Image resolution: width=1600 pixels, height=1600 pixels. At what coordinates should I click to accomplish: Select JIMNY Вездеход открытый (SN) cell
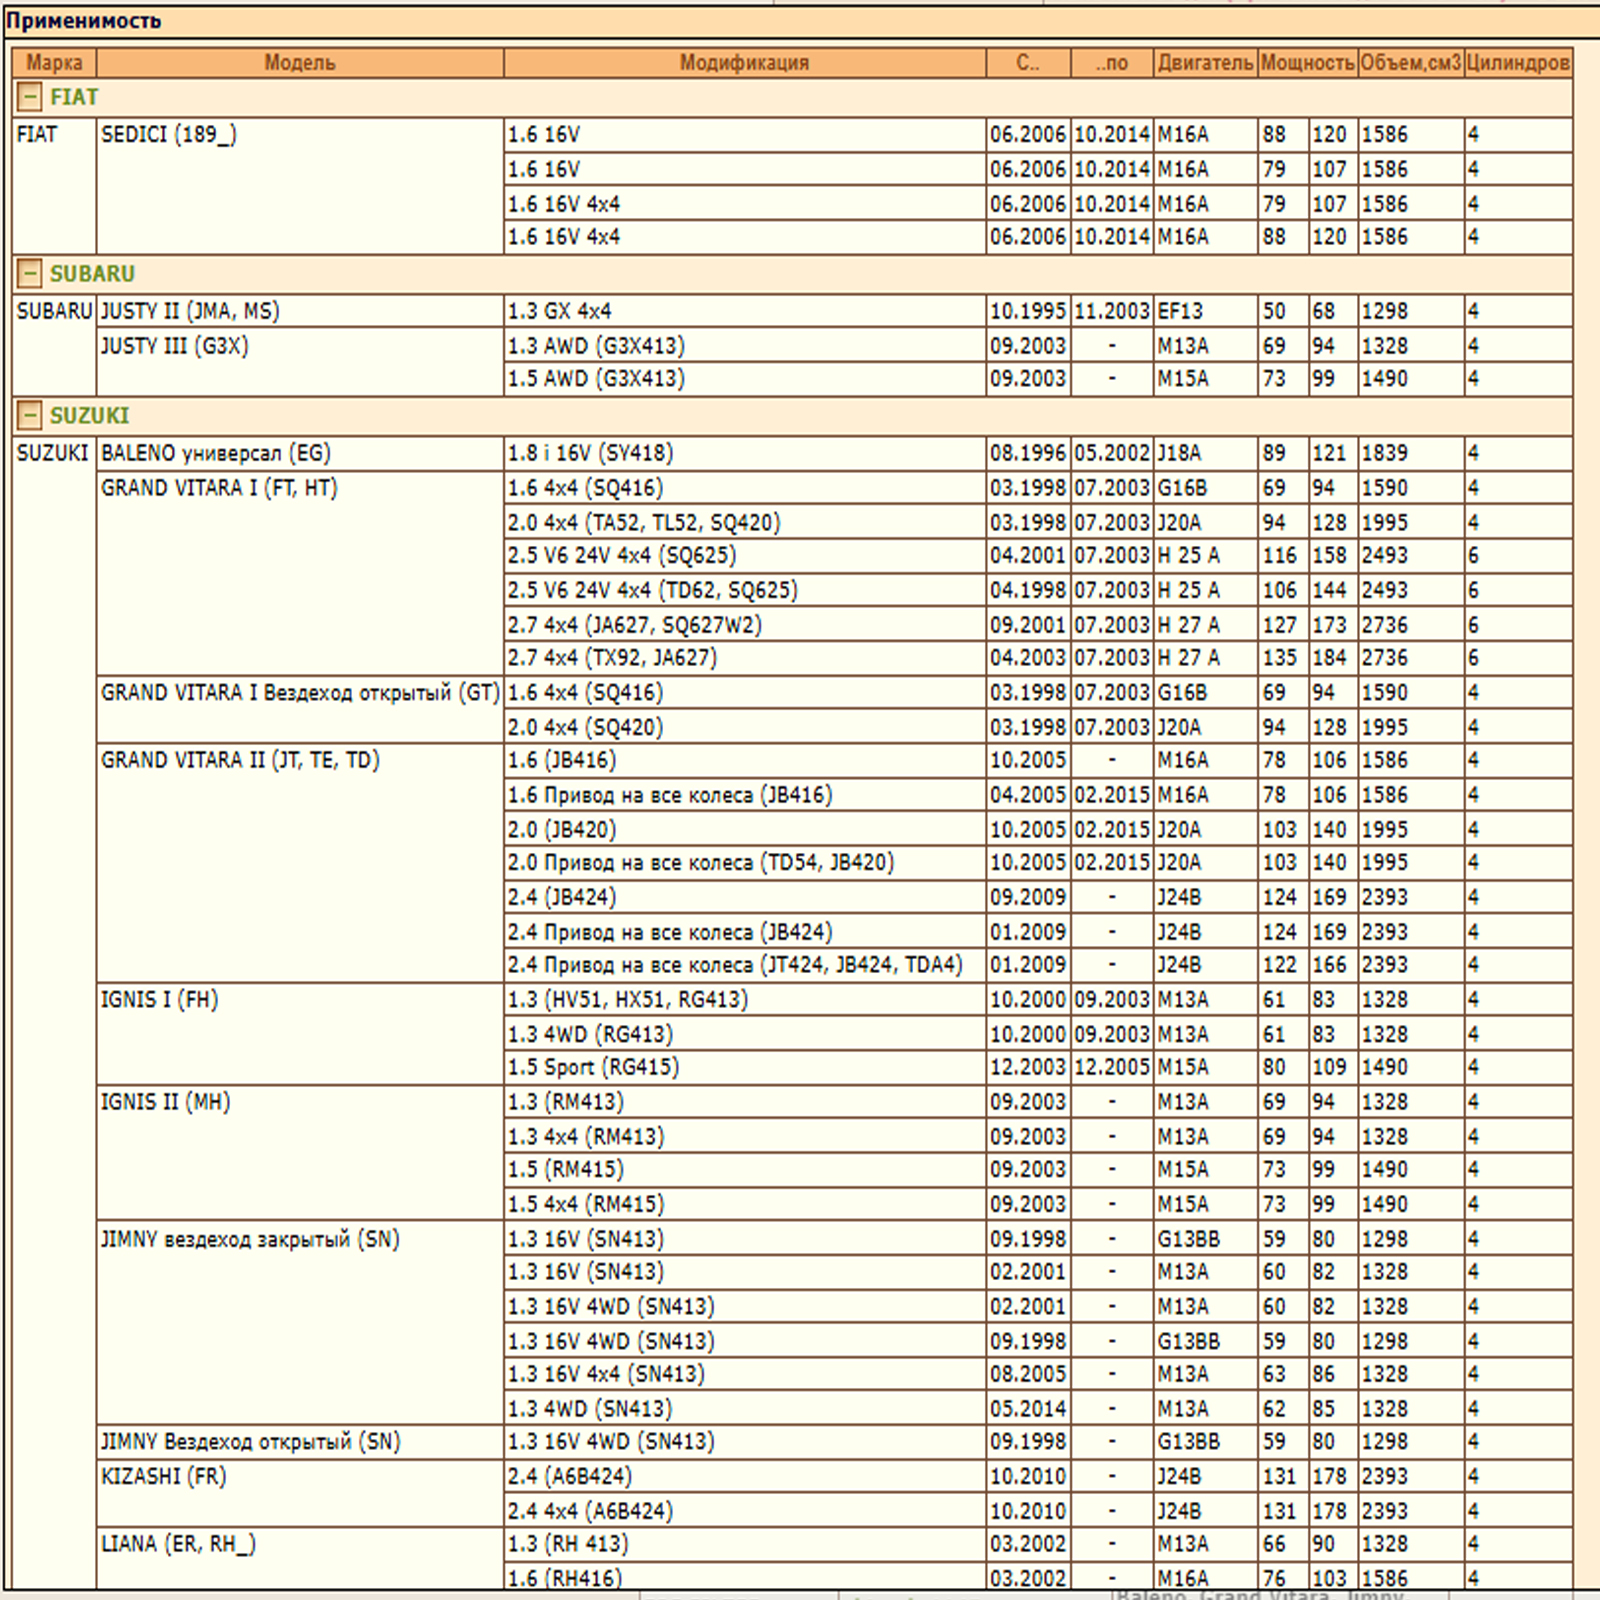(250, 1442)
